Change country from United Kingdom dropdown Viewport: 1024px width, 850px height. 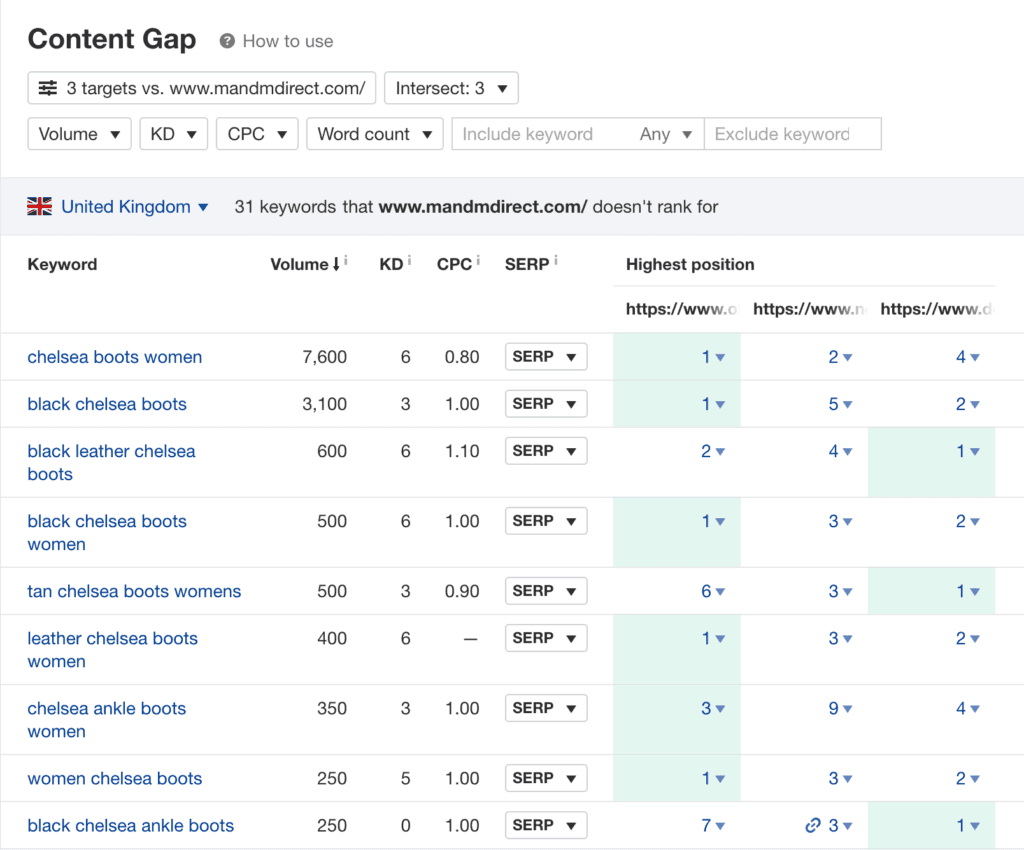135,206
